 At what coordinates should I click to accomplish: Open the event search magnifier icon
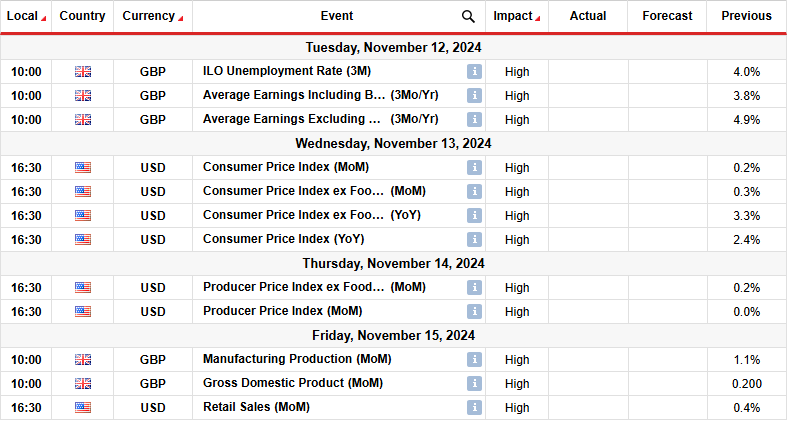468,17
